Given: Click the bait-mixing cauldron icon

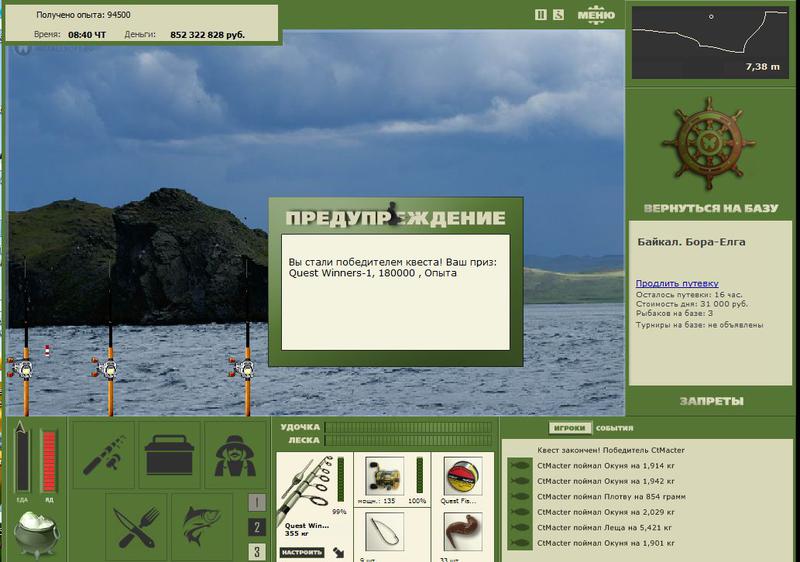Looking at the screenshot, I should [36, 534].
